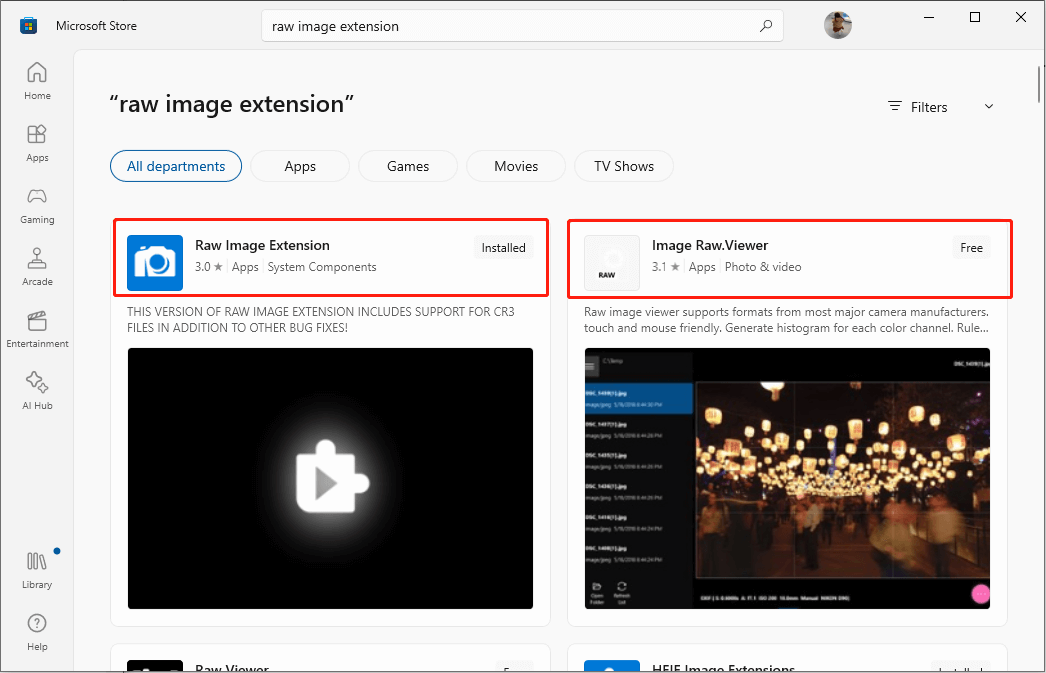Click the Photo & video category text
Viewport: 1046px width, 673px height.
coord(763,267)
